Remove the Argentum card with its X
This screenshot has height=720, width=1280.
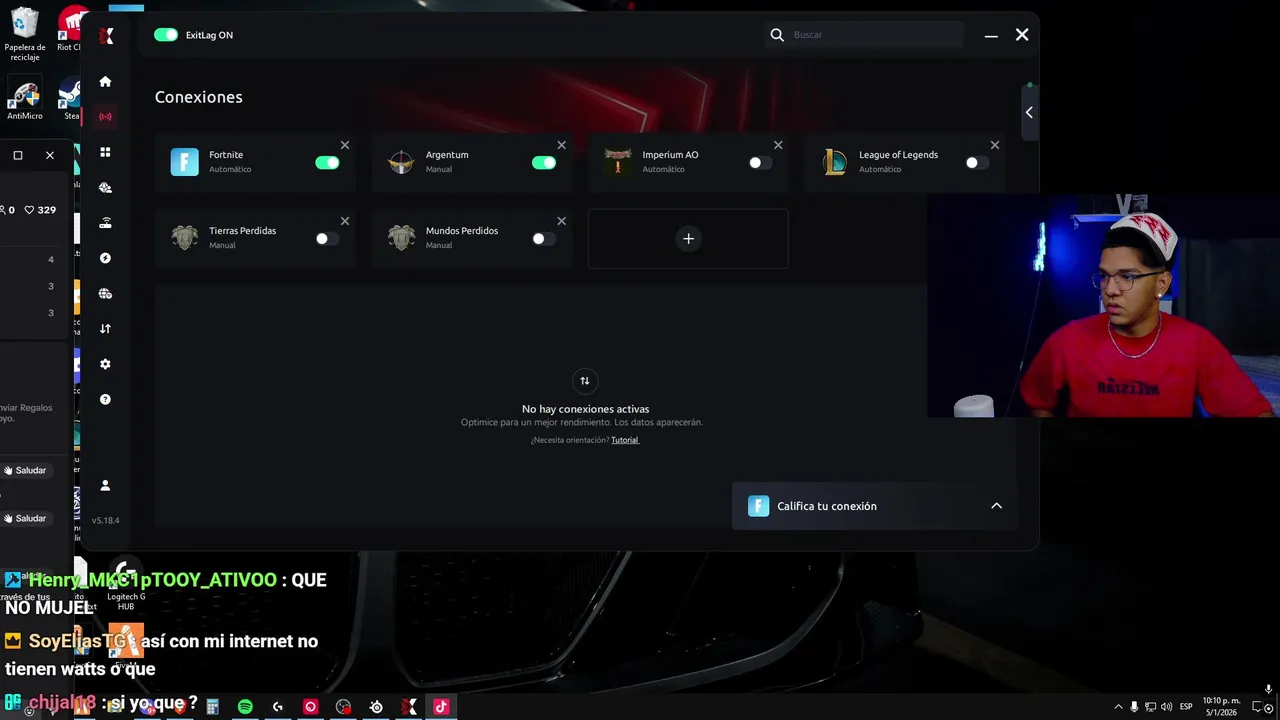click(x=561, y=145)
